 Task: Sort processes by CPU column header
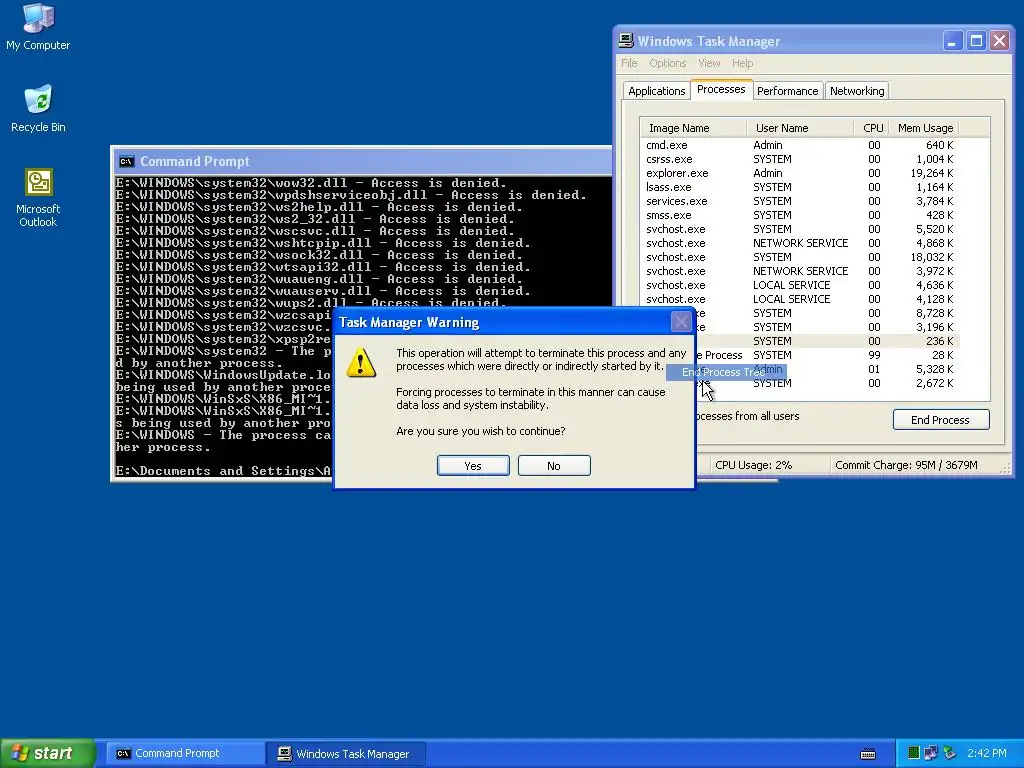click(x=873, y=128)
